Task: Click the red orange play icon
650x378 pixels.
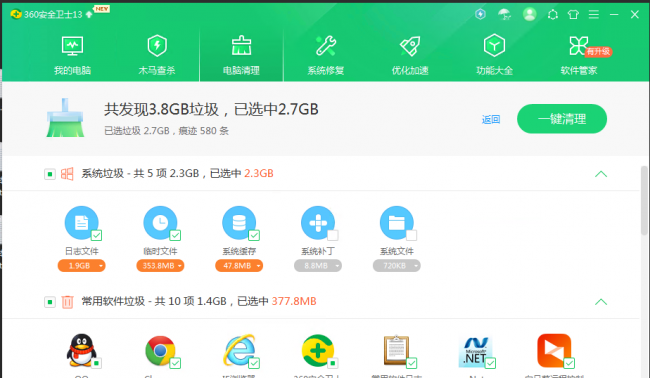Action: pos(554,351)
